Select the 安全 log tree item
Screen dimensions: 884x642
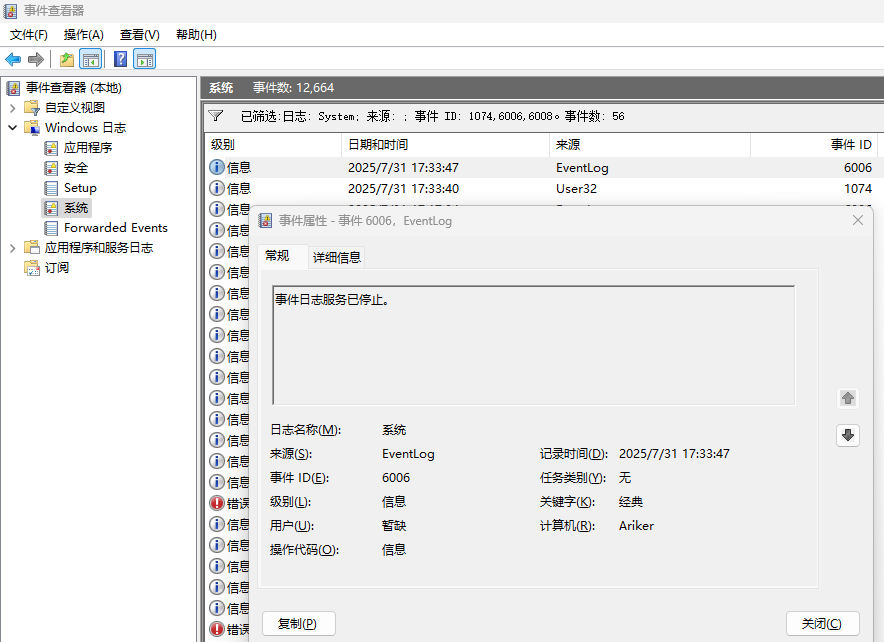[x=76, y=168]
